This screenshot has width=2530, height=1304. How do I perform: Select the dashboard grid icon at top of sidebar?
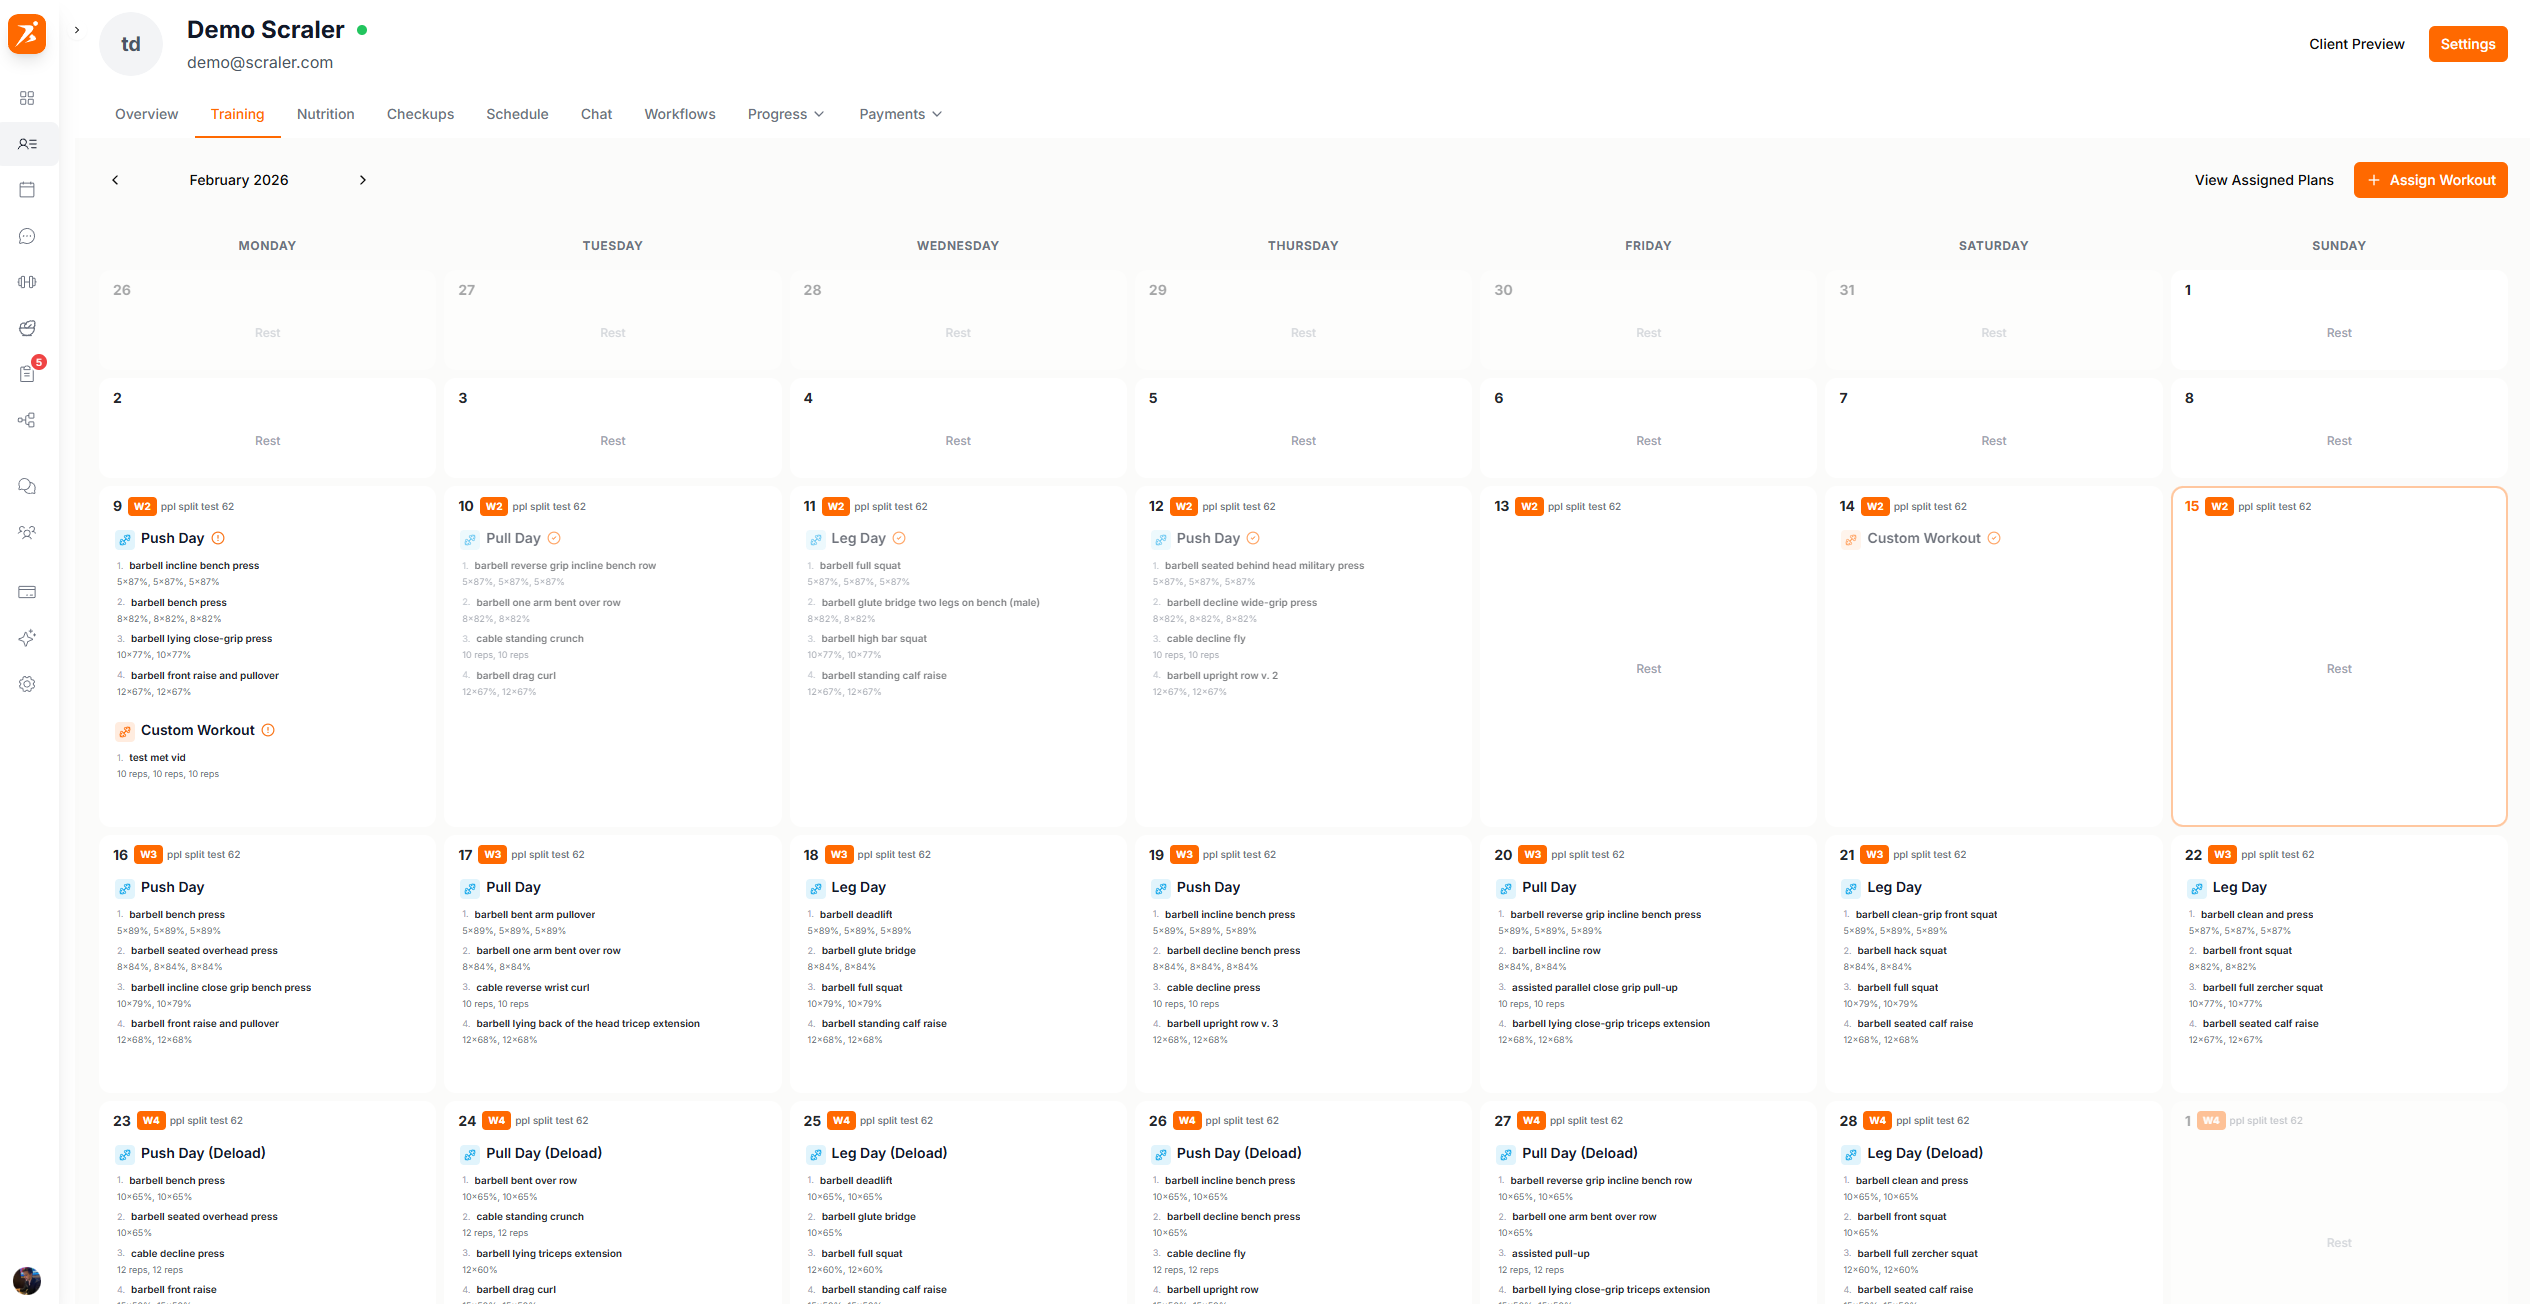[x=27, y=98]
